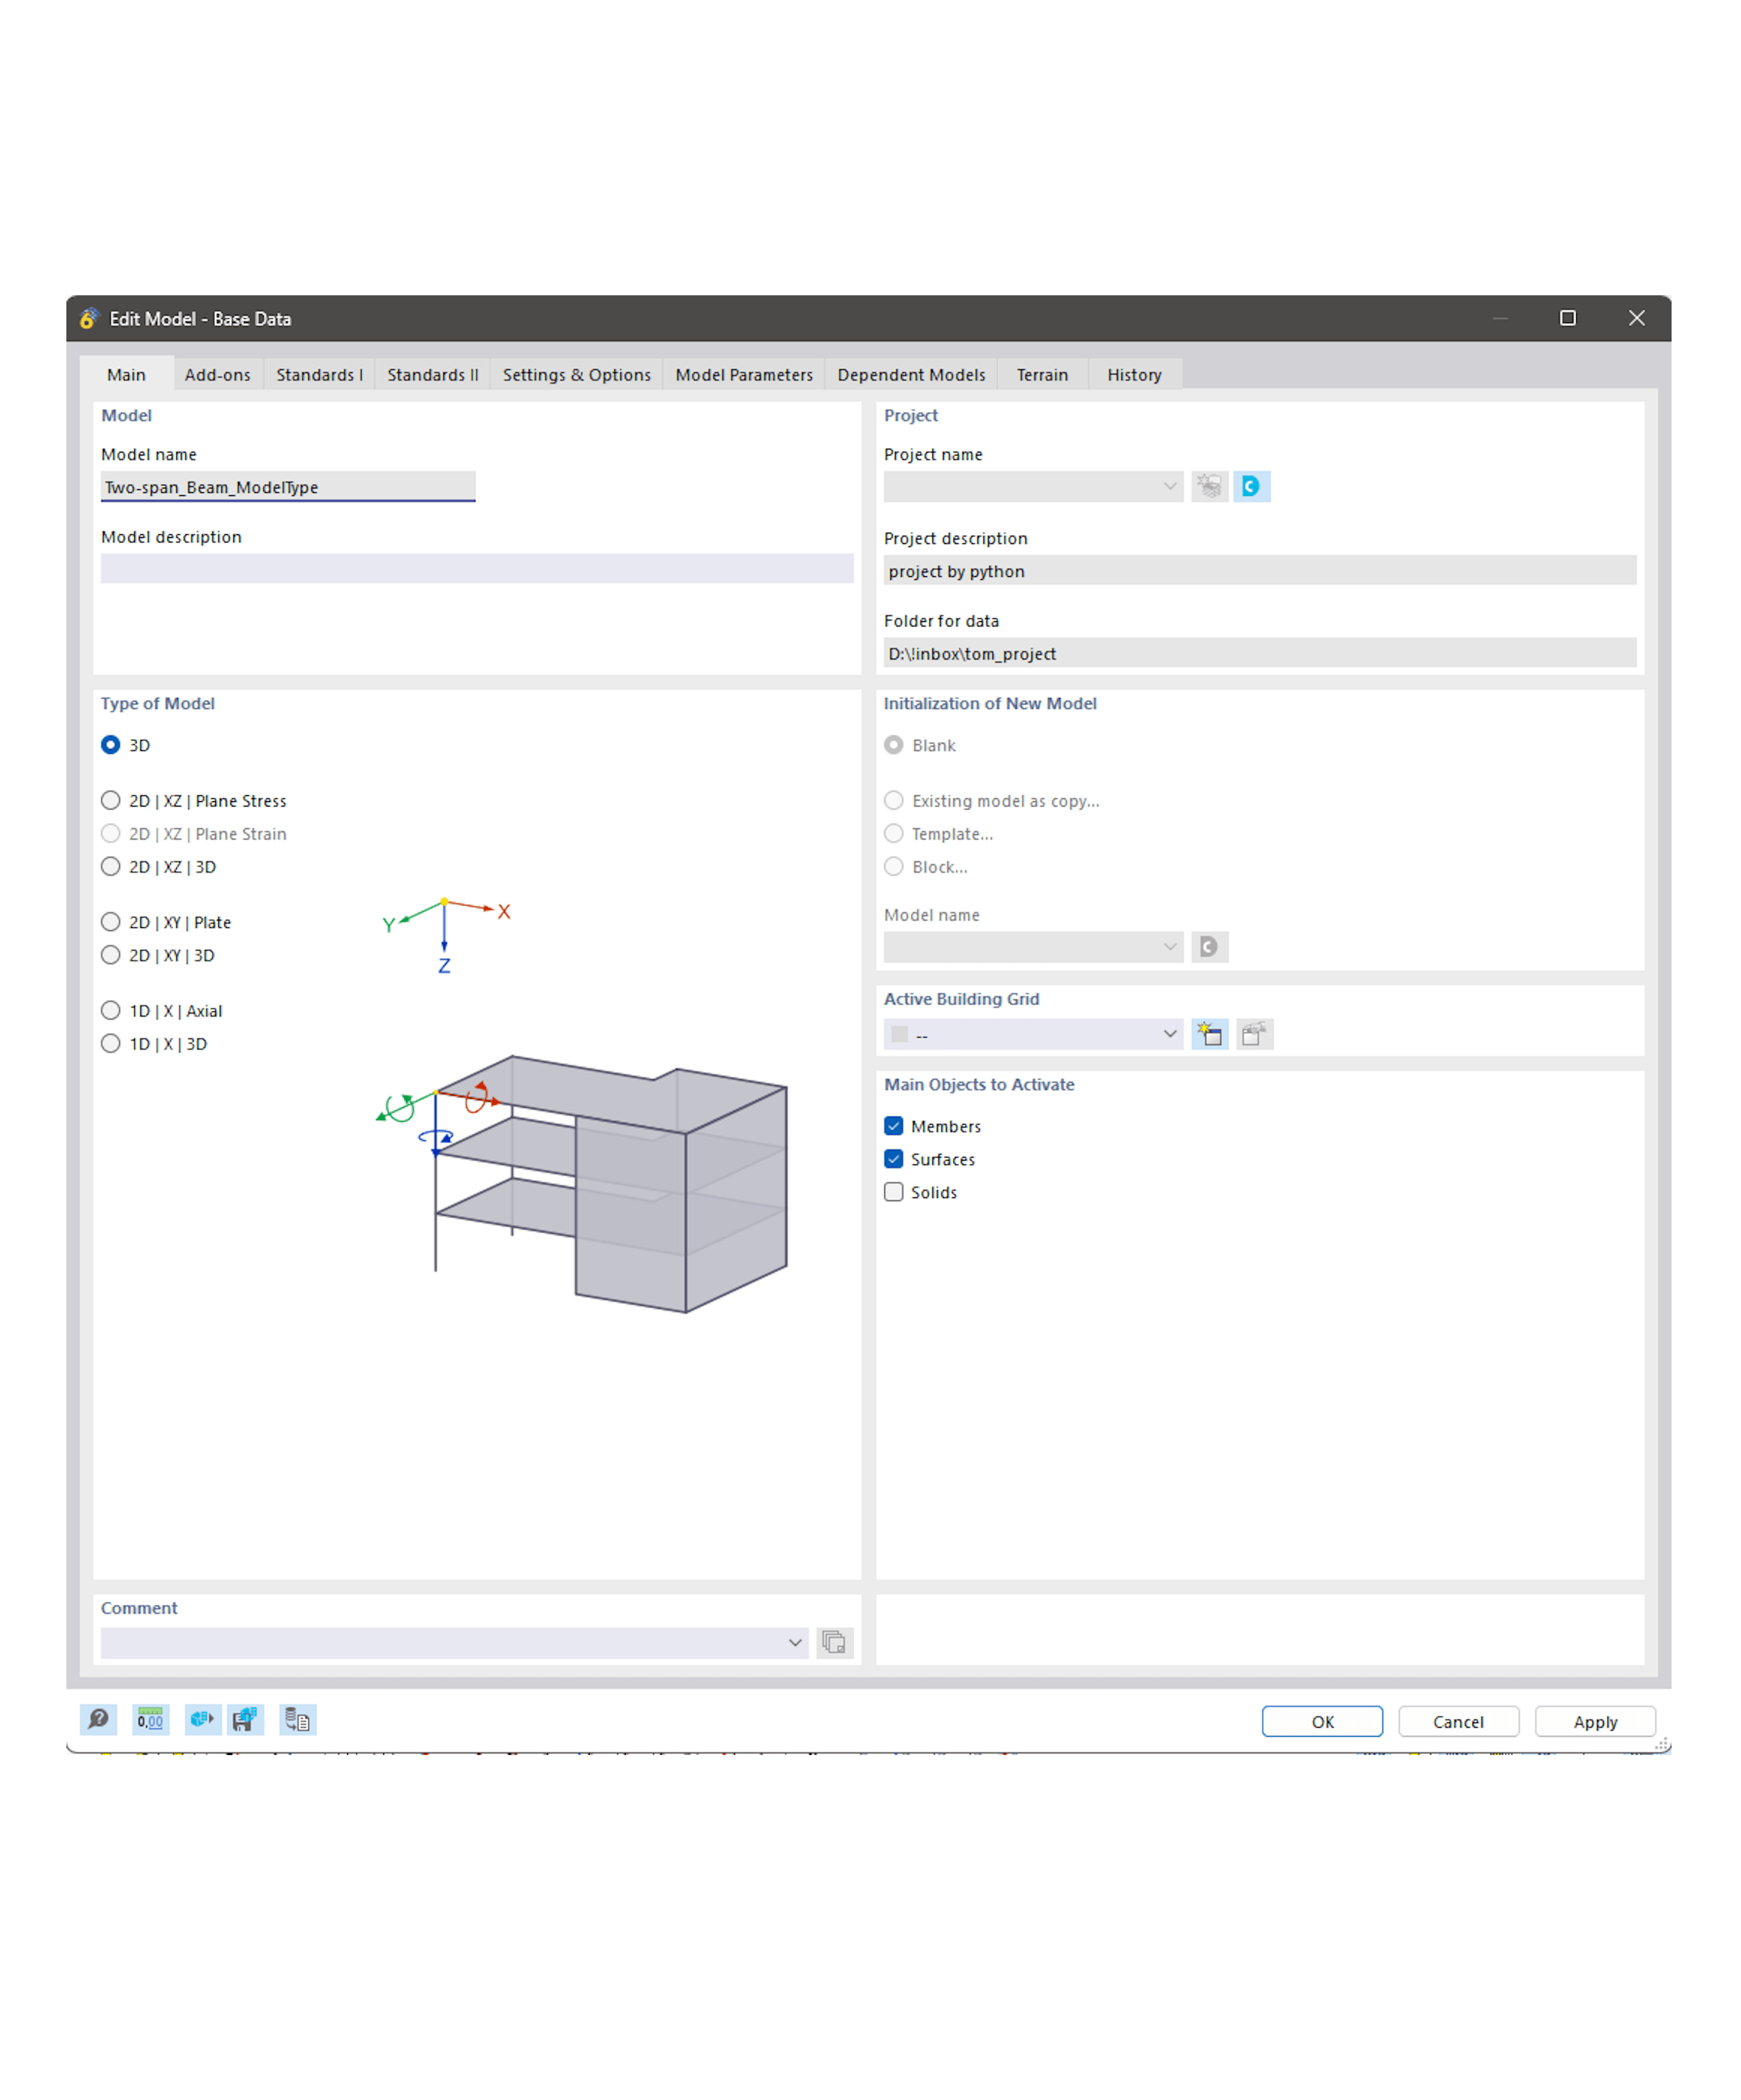Viewport: 1741px width, 2100px height.
Task: Select the 2D | XZ | Plane Stress option
Action: 111,801
